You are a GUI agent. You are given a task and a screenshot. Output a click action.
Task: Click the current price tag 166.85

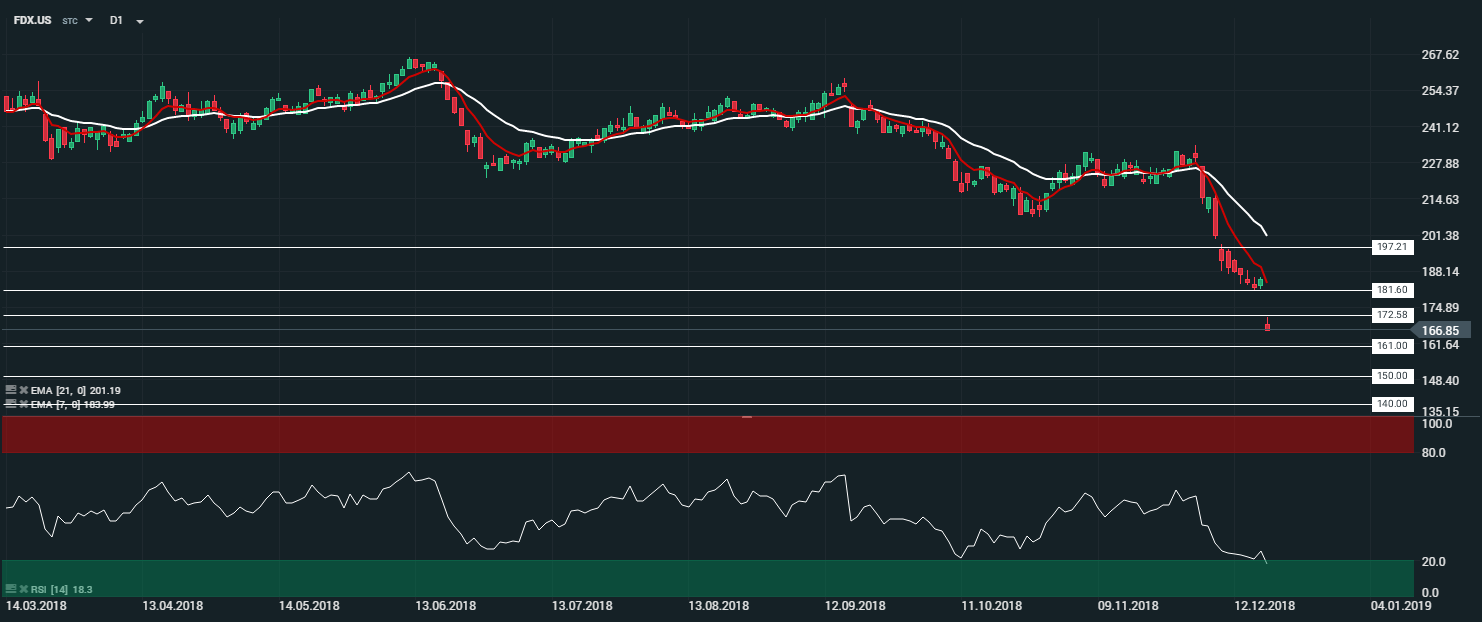click(1444, 330)
